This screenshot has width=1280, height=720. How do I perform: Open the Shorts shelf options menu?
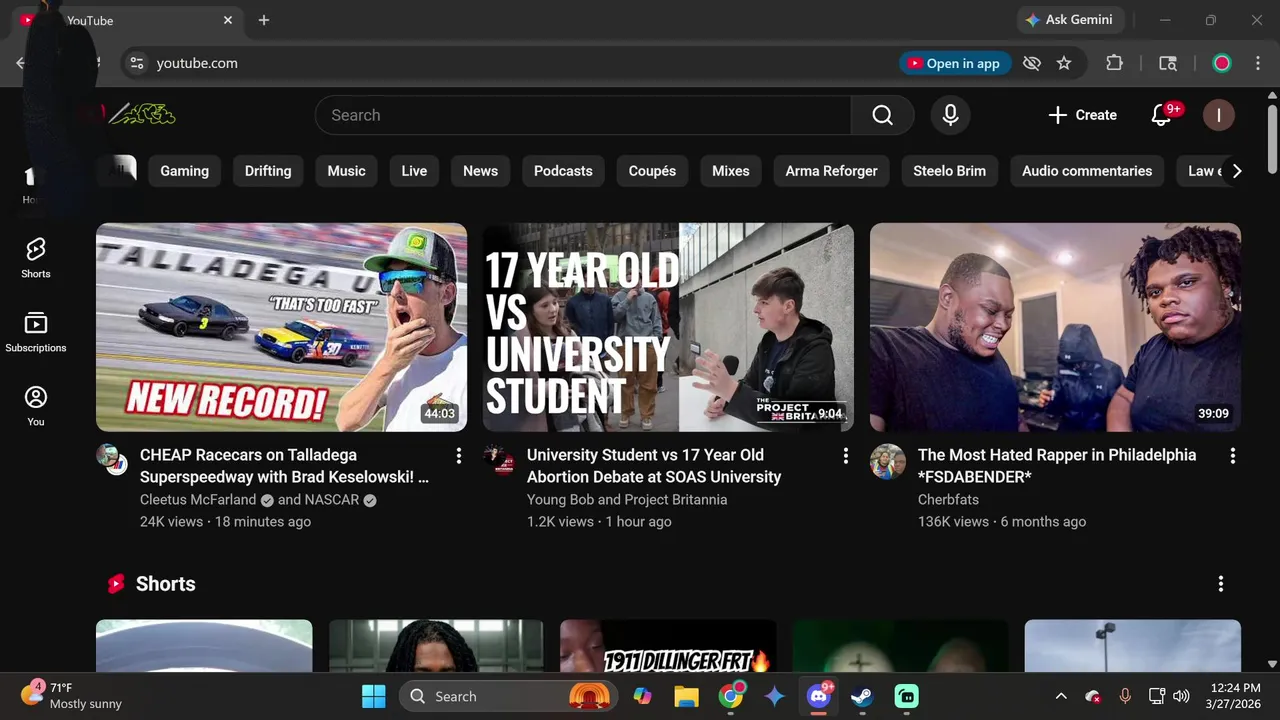pyautogui.click(x=1221, y=584)
